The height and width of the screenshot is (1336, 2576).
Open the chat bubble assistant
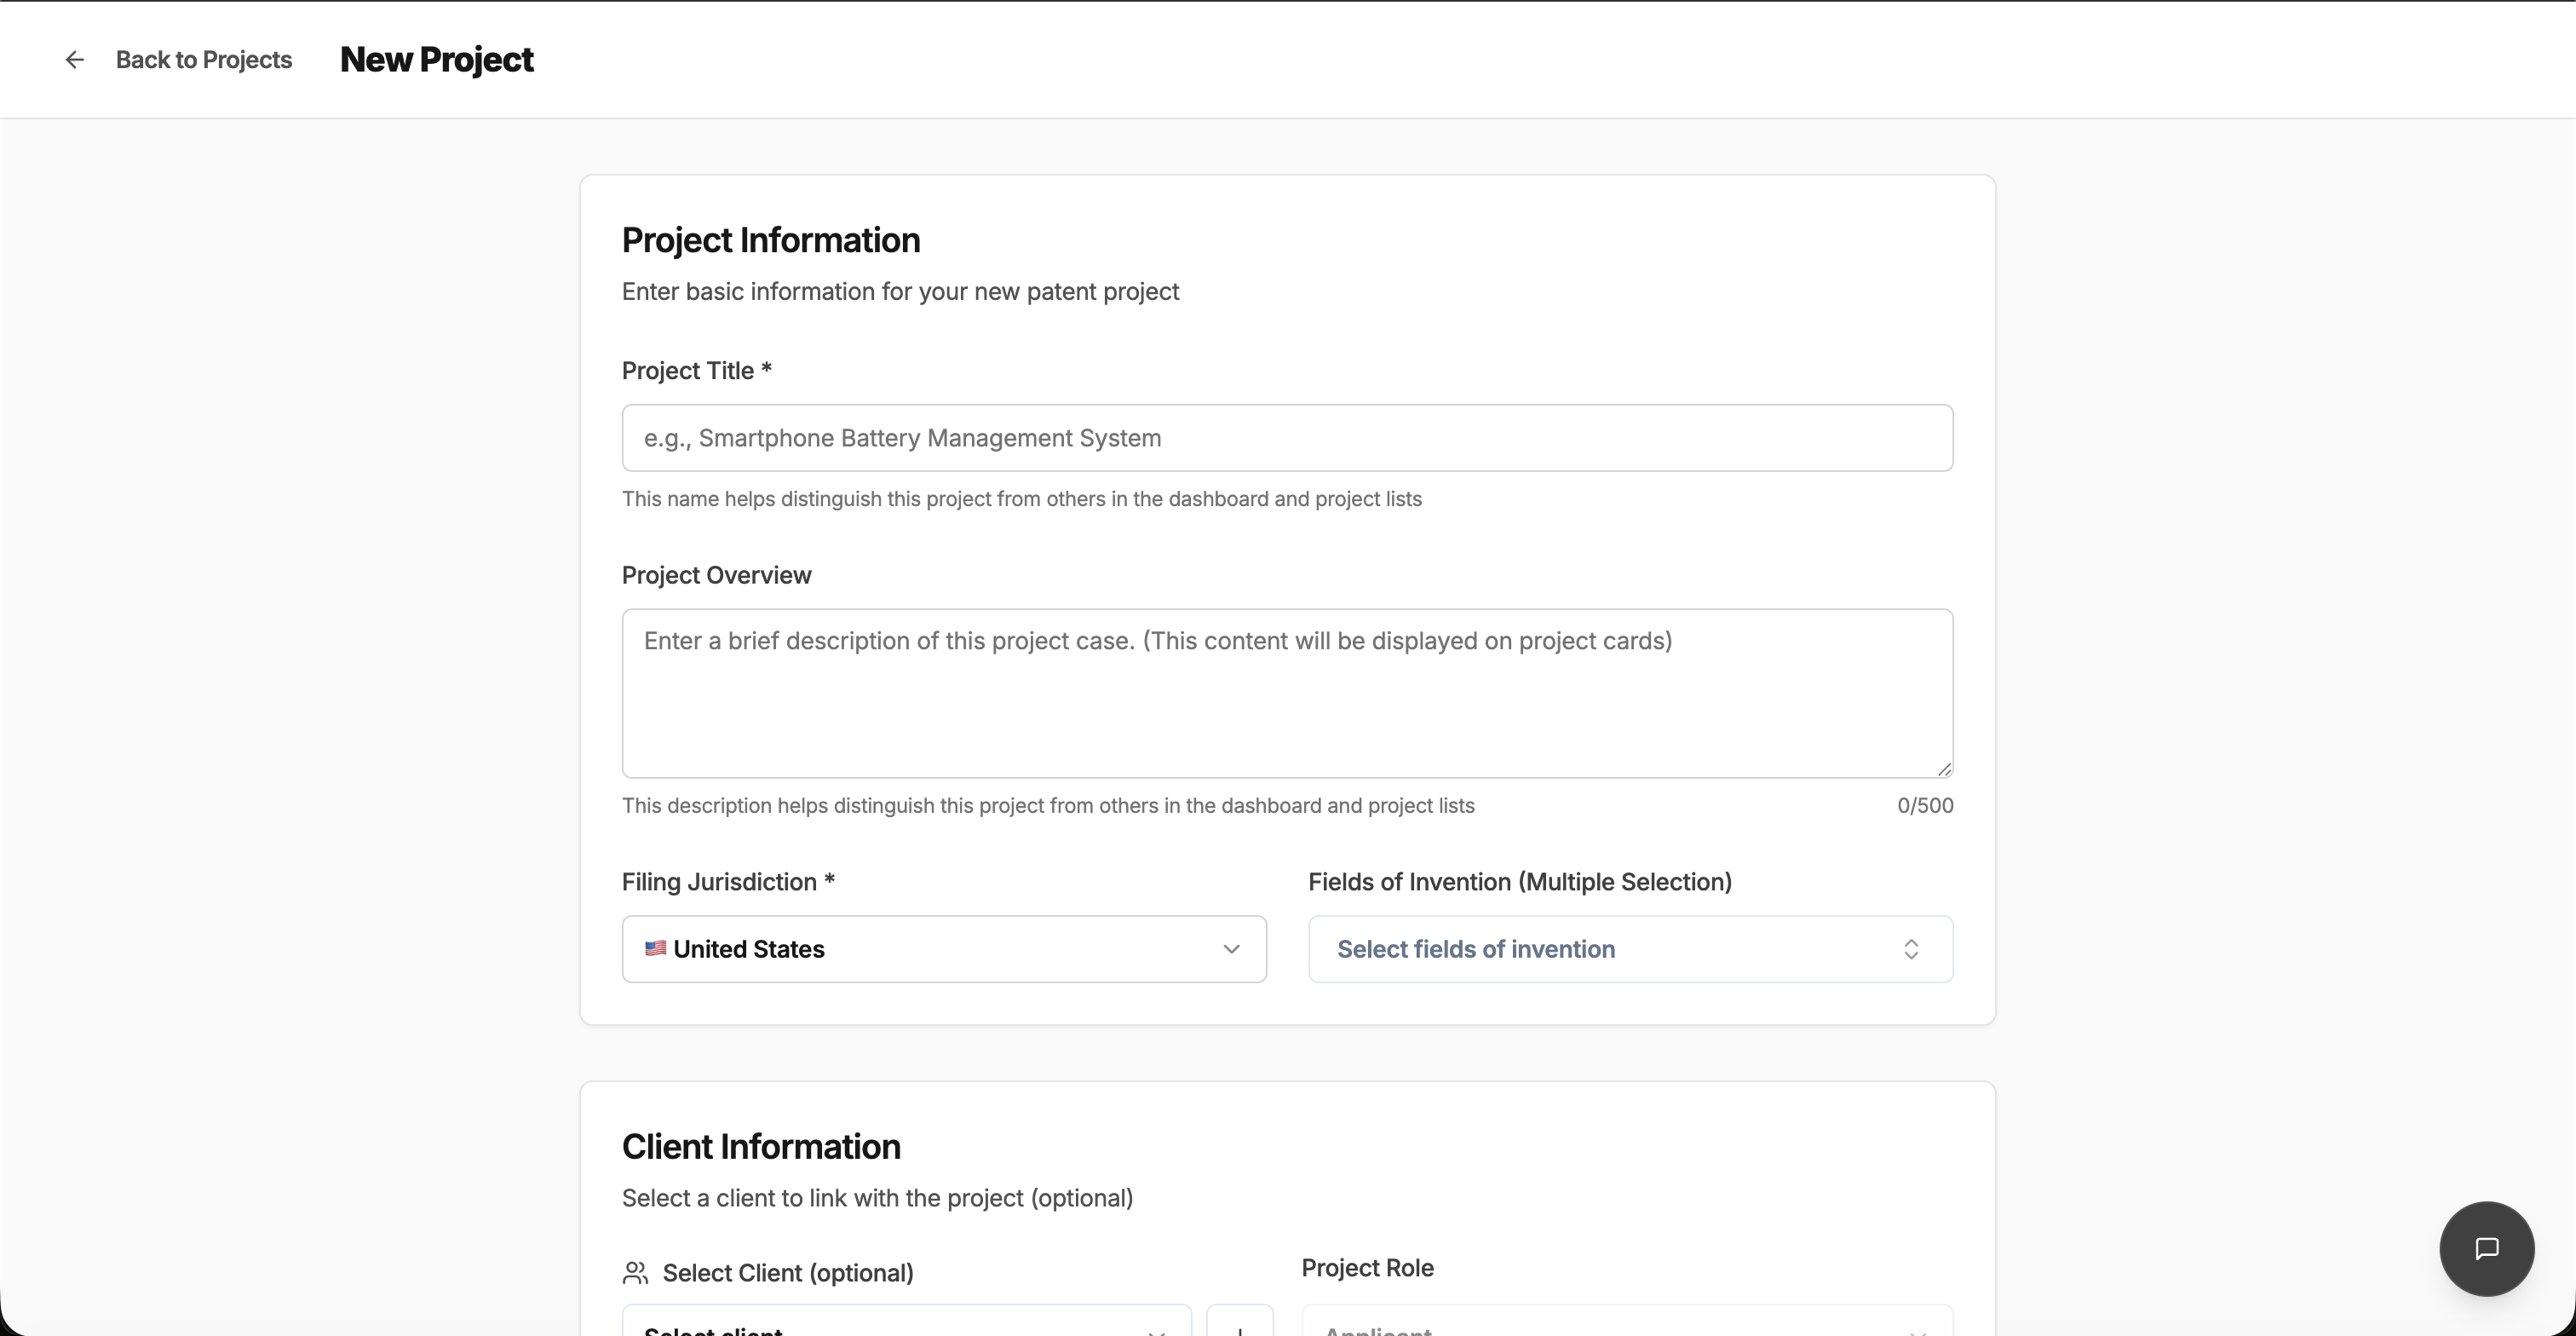pos(2486,1249)
